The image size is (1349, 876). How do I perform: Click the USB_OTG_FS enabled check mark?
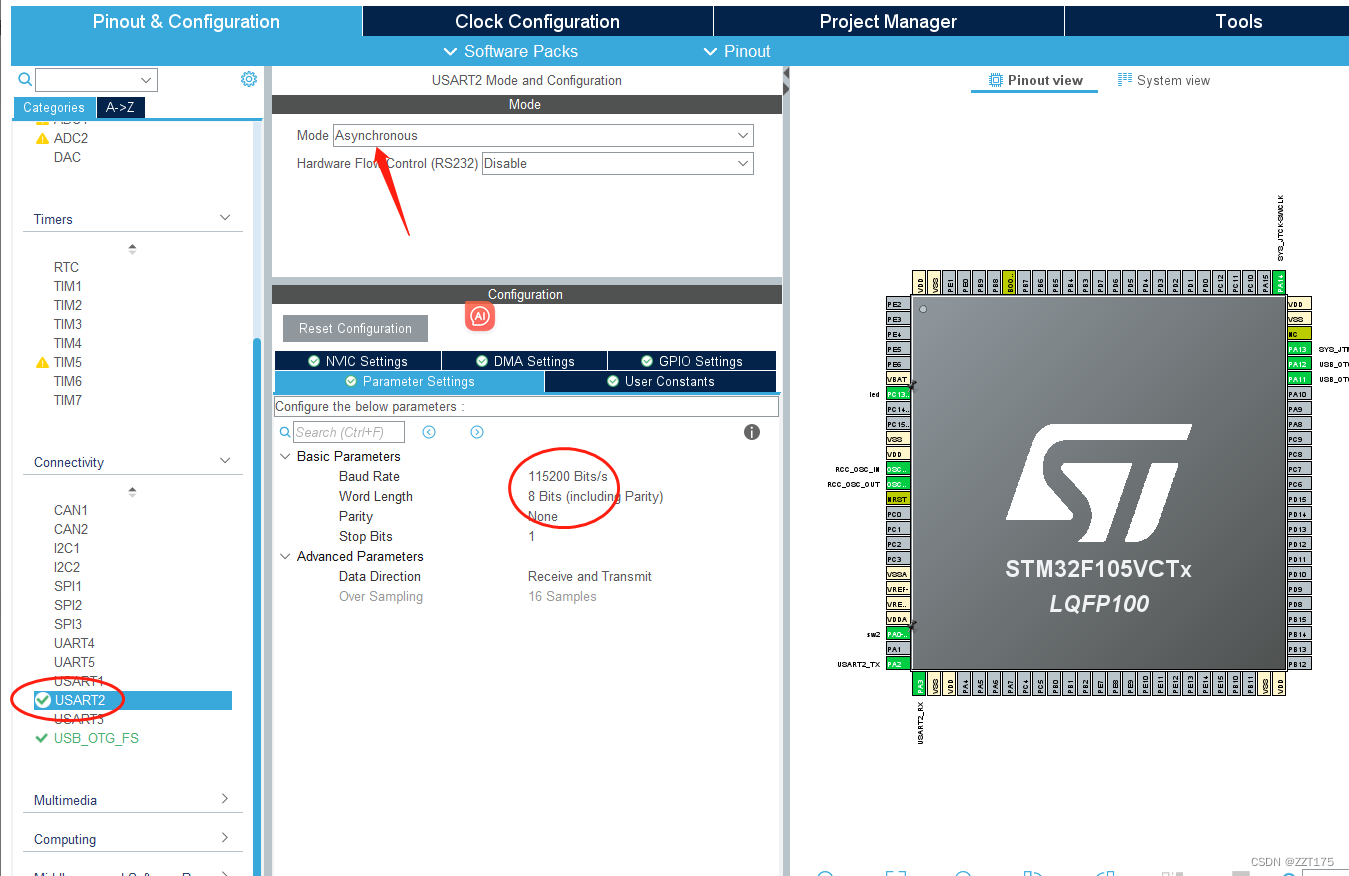41,738
